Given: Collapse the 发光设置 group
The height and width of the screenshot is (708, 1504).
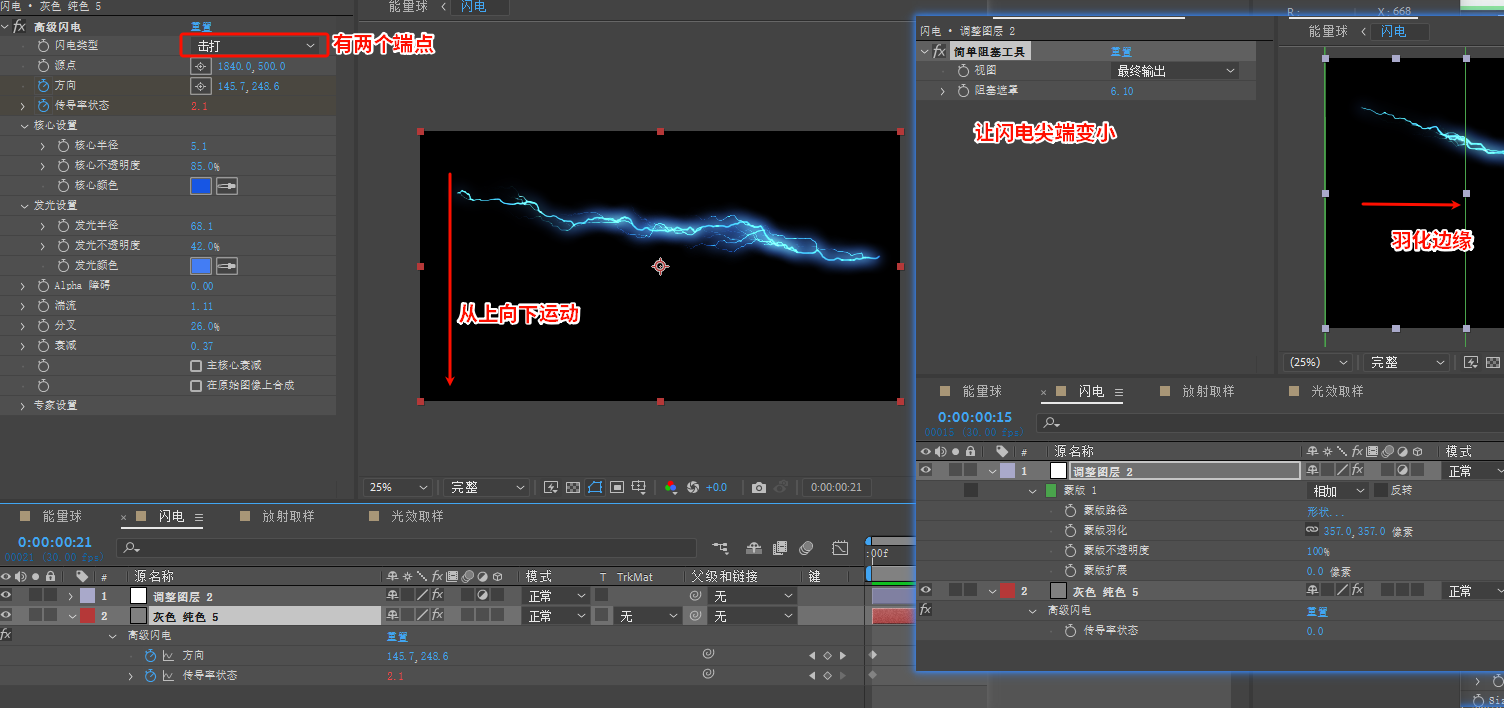Looking at the screenshot, I should pos(24,206).
